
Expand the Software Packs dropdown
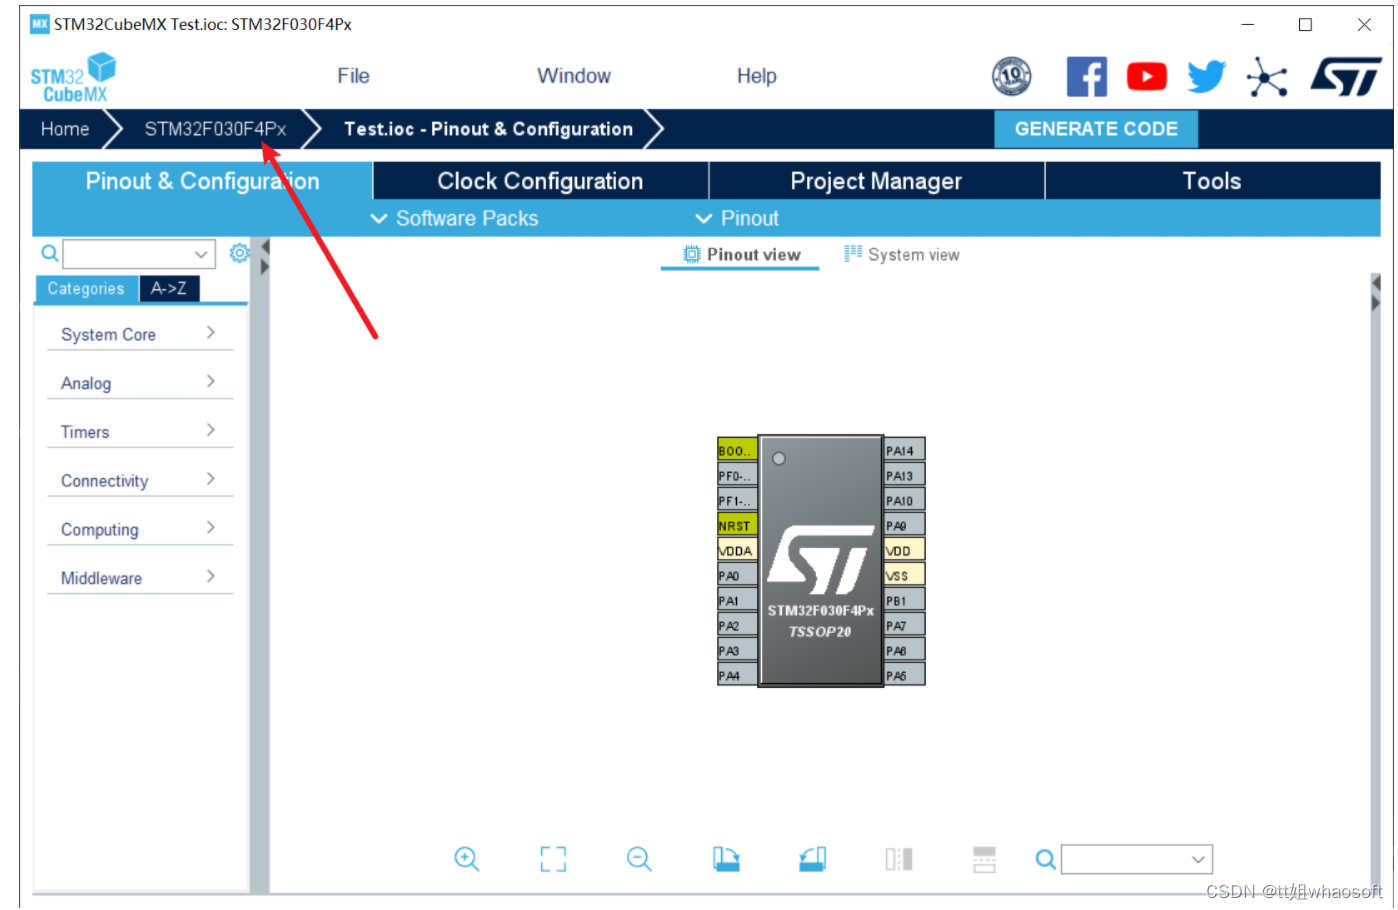(454, 218)
